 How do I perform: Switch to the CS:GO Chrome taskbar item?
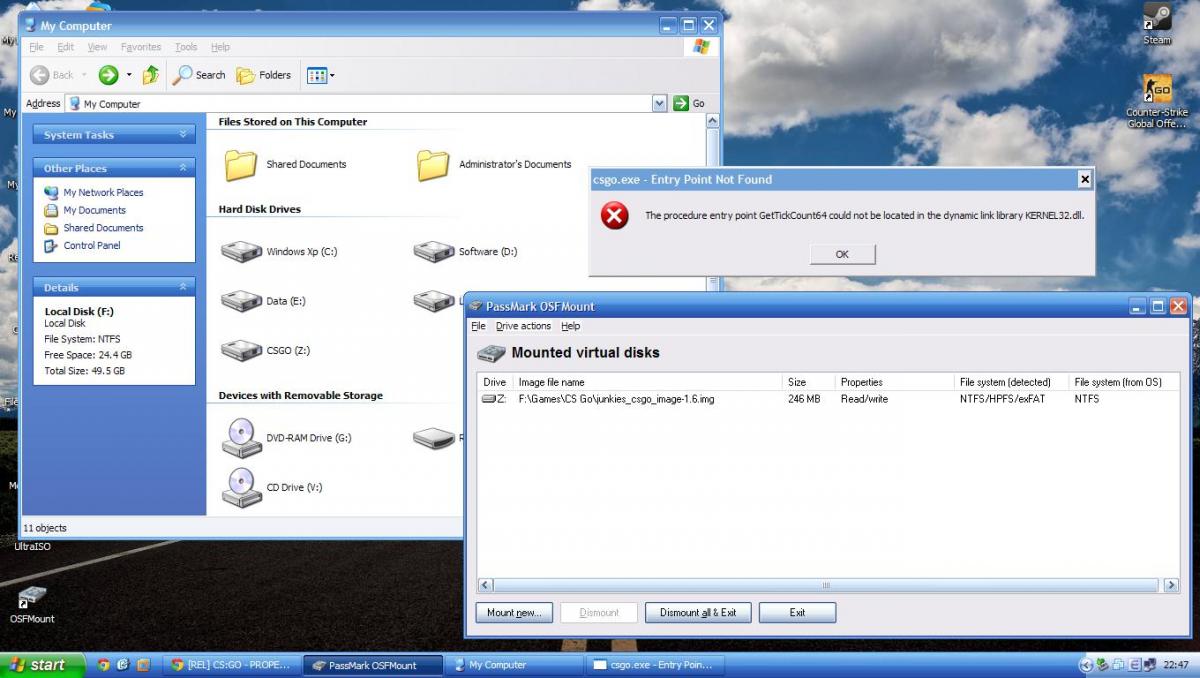231,665
